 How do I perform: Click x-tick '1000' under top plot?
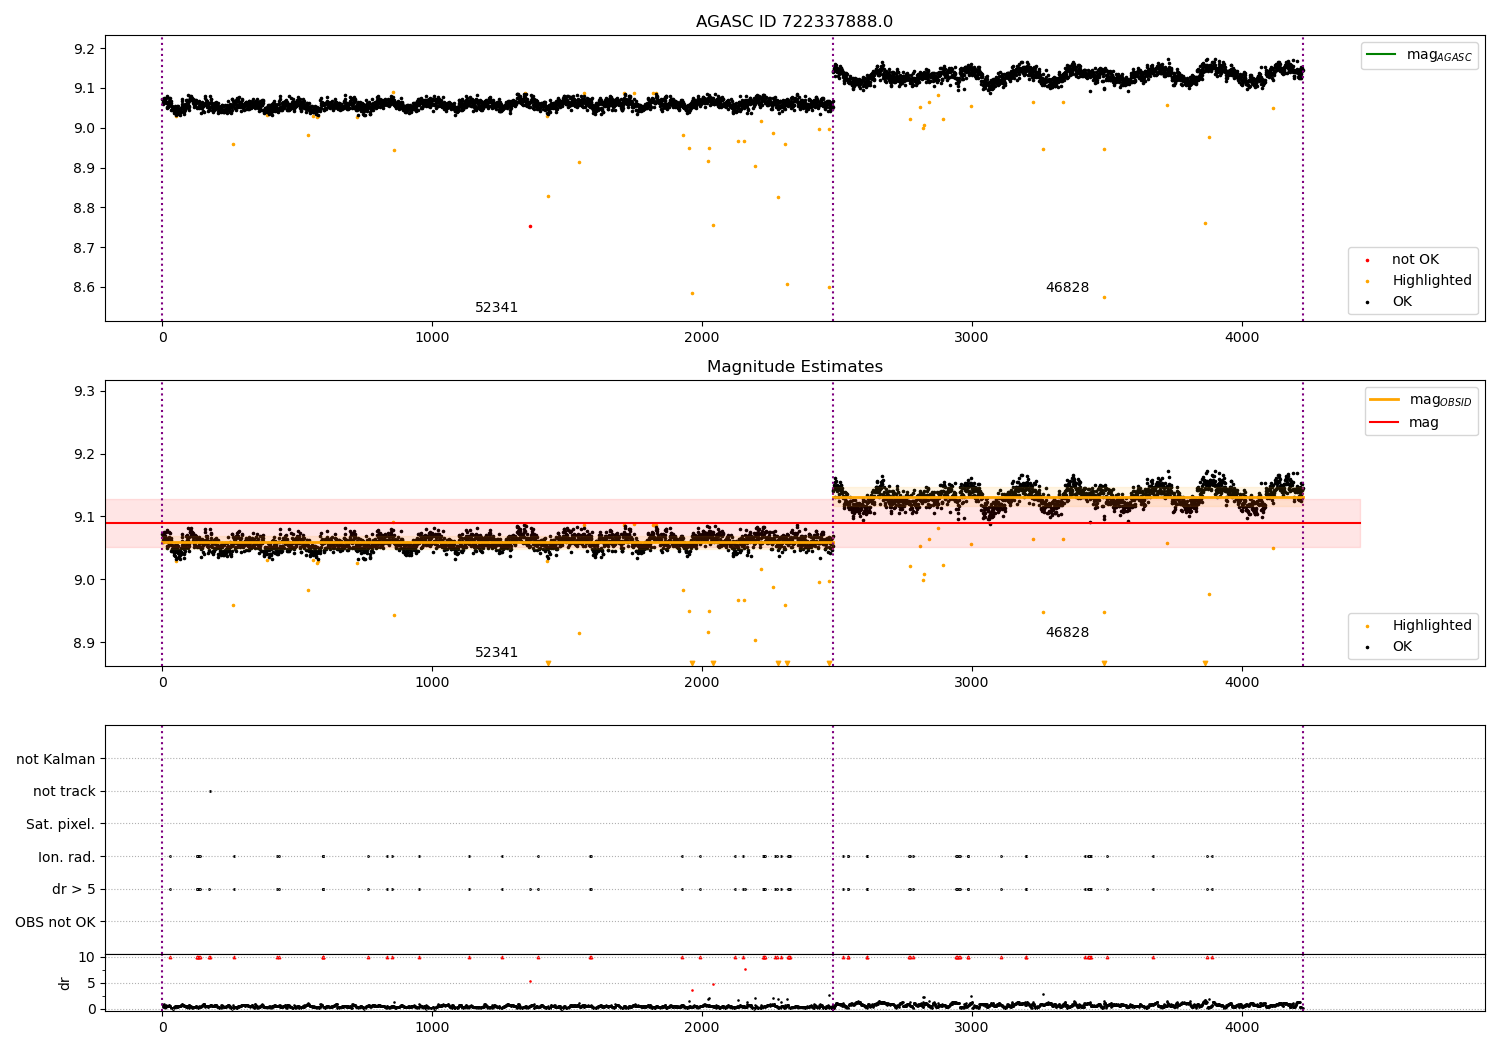(x=432, y=338)
